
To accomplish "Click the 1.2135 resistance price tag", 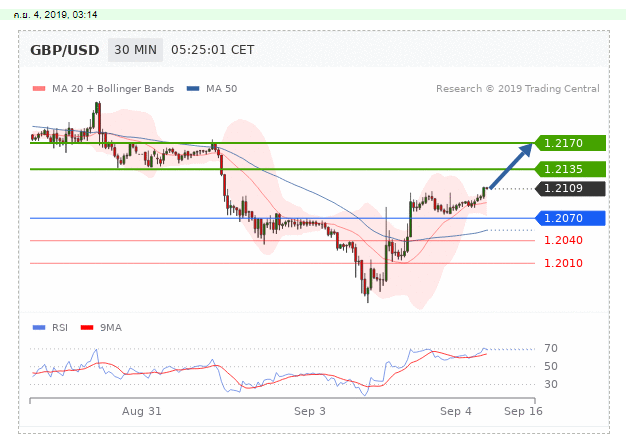I will coord(570,169).
